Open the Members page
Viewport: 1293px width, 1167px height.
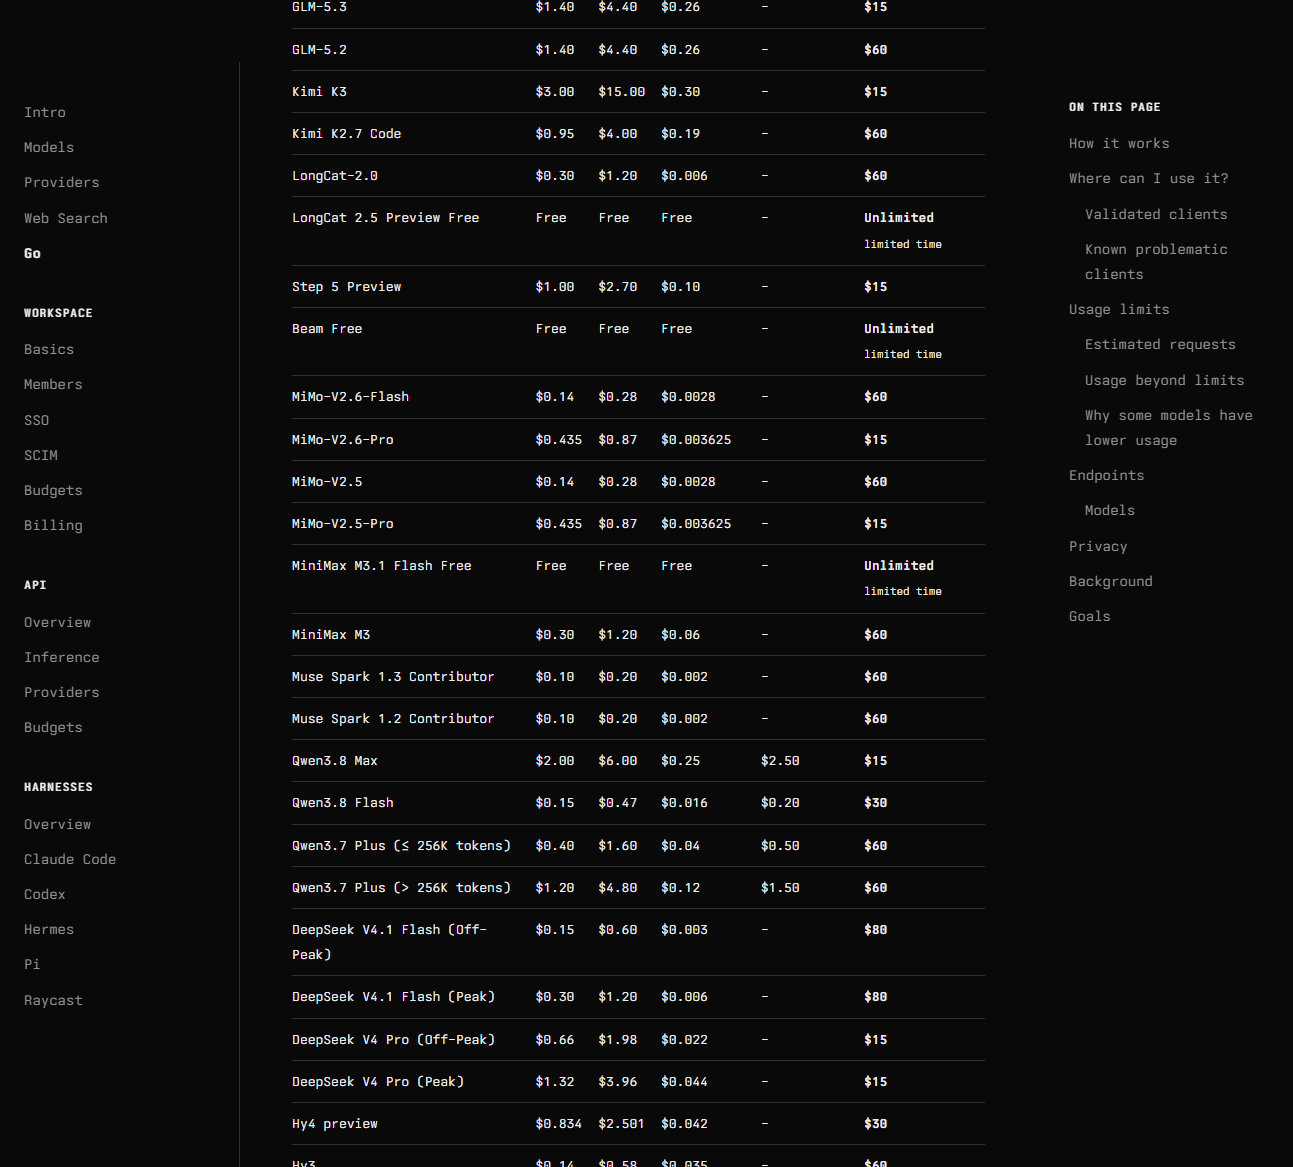click(x=53, y=384)
